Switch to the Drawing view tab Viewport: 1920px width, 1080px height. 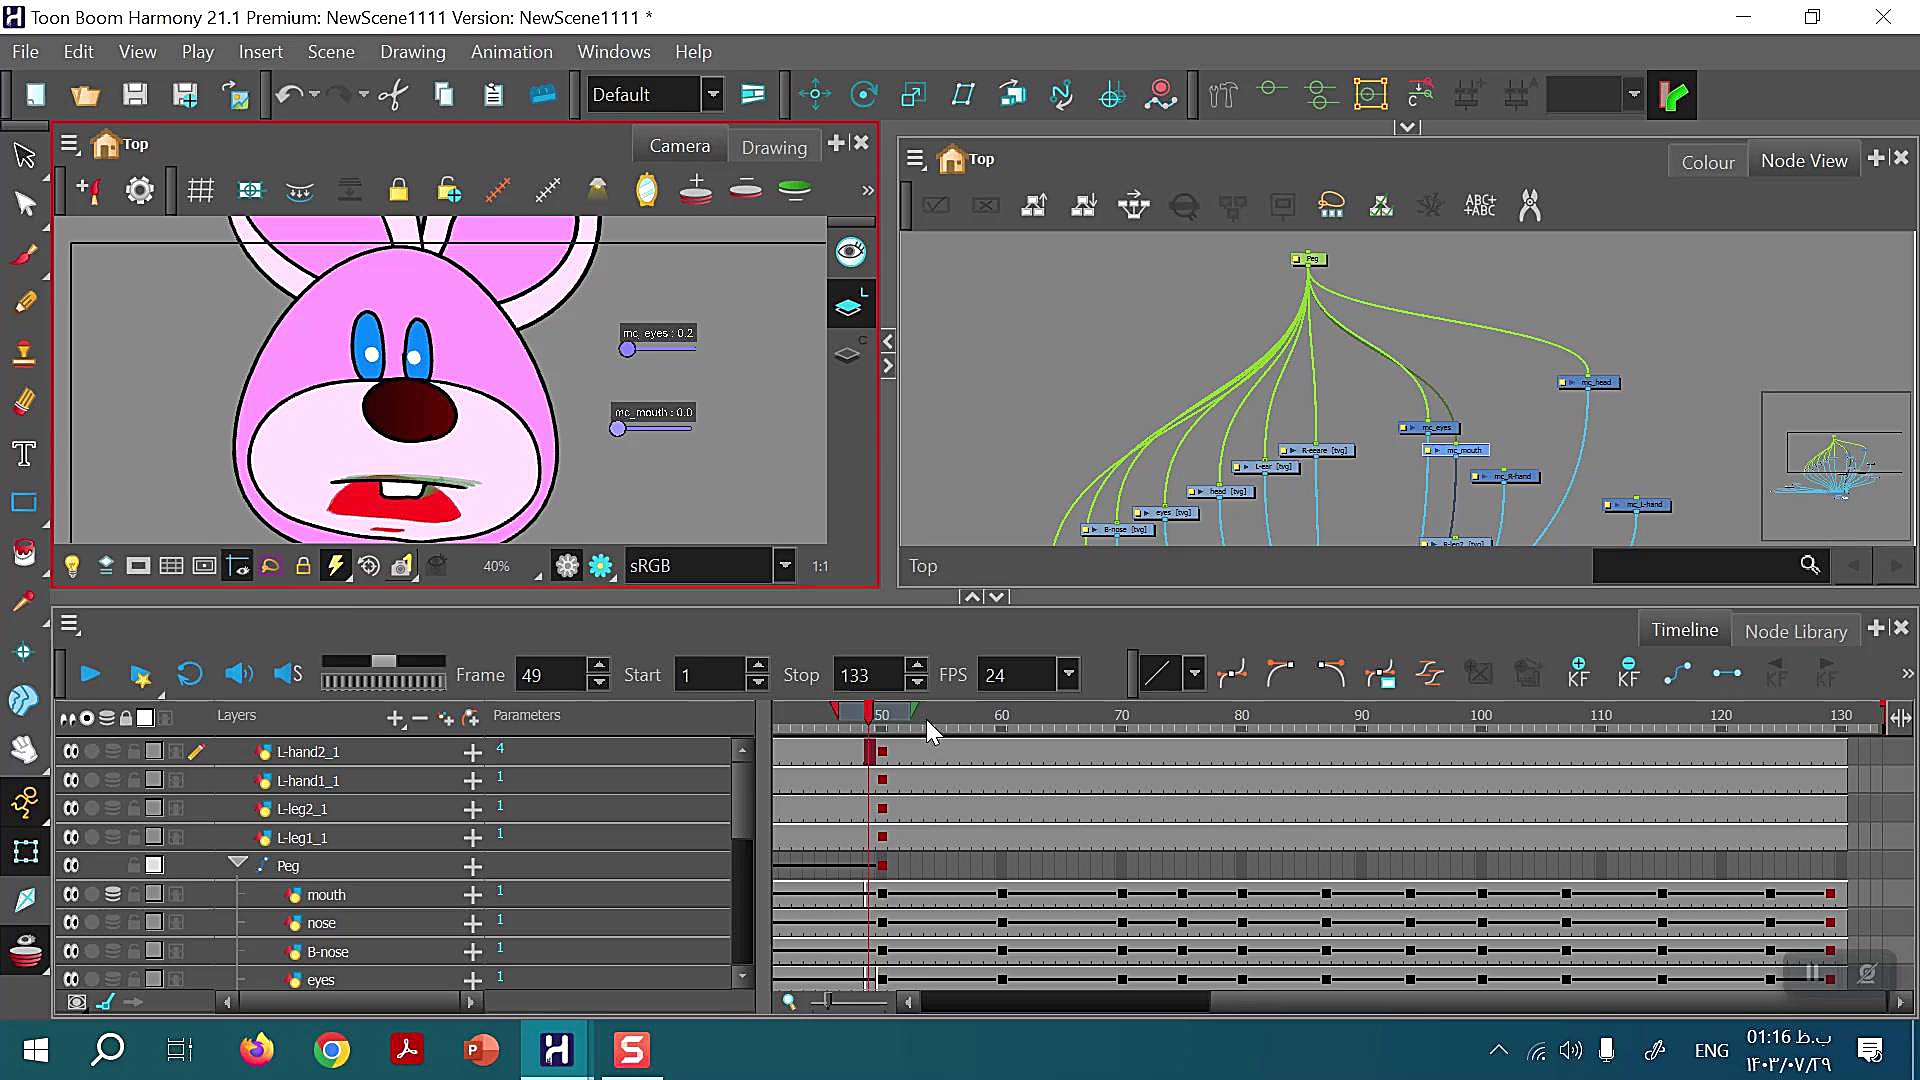point(773,147)
